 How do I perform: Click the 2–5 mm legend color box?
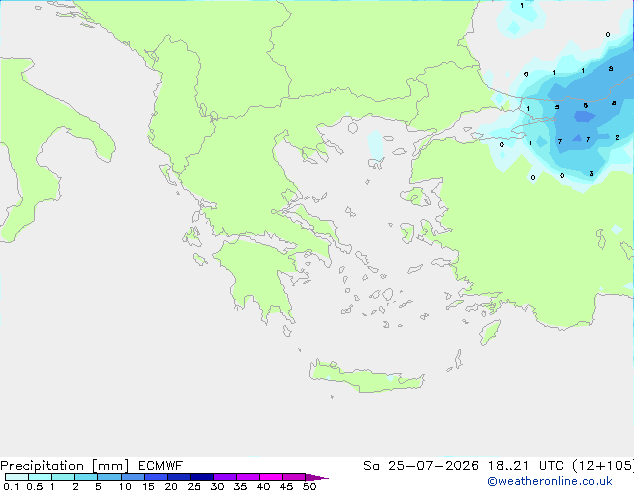86,477
